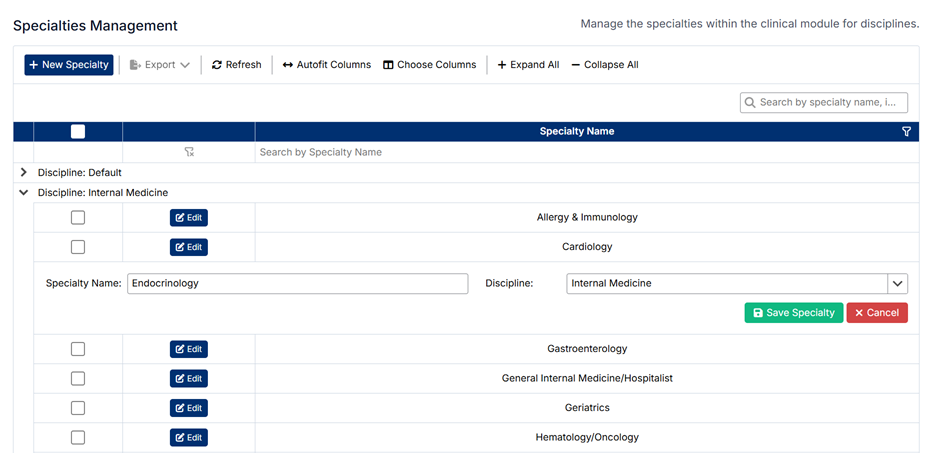Screen dimensions: 932x453
Task: Open the Choose Columns picker
Action: (429, 65)
